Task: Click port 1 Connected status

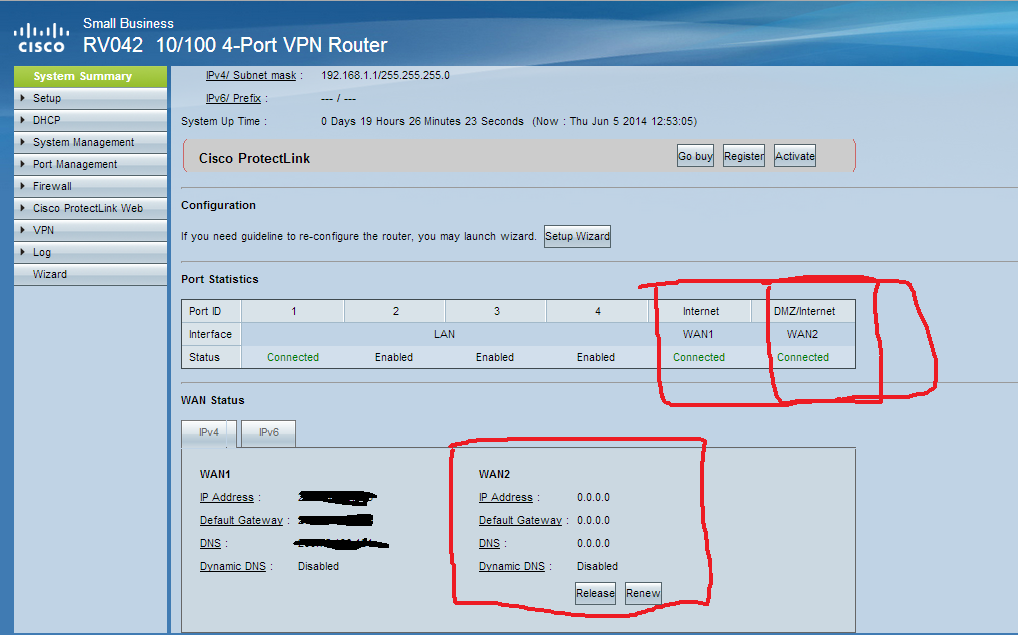Action: tap(293, 358)
